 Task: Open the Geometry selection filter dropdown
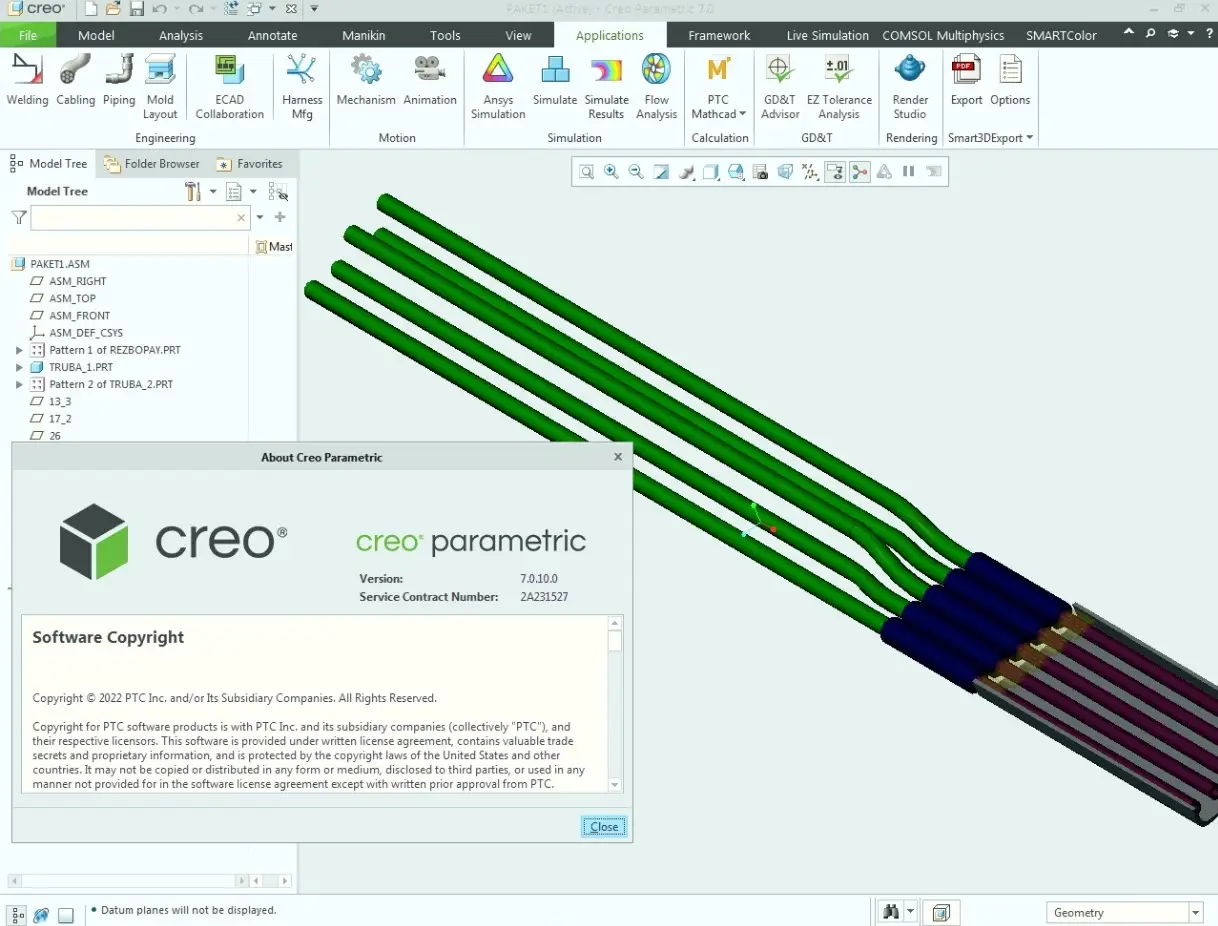tap(1195, 912)
